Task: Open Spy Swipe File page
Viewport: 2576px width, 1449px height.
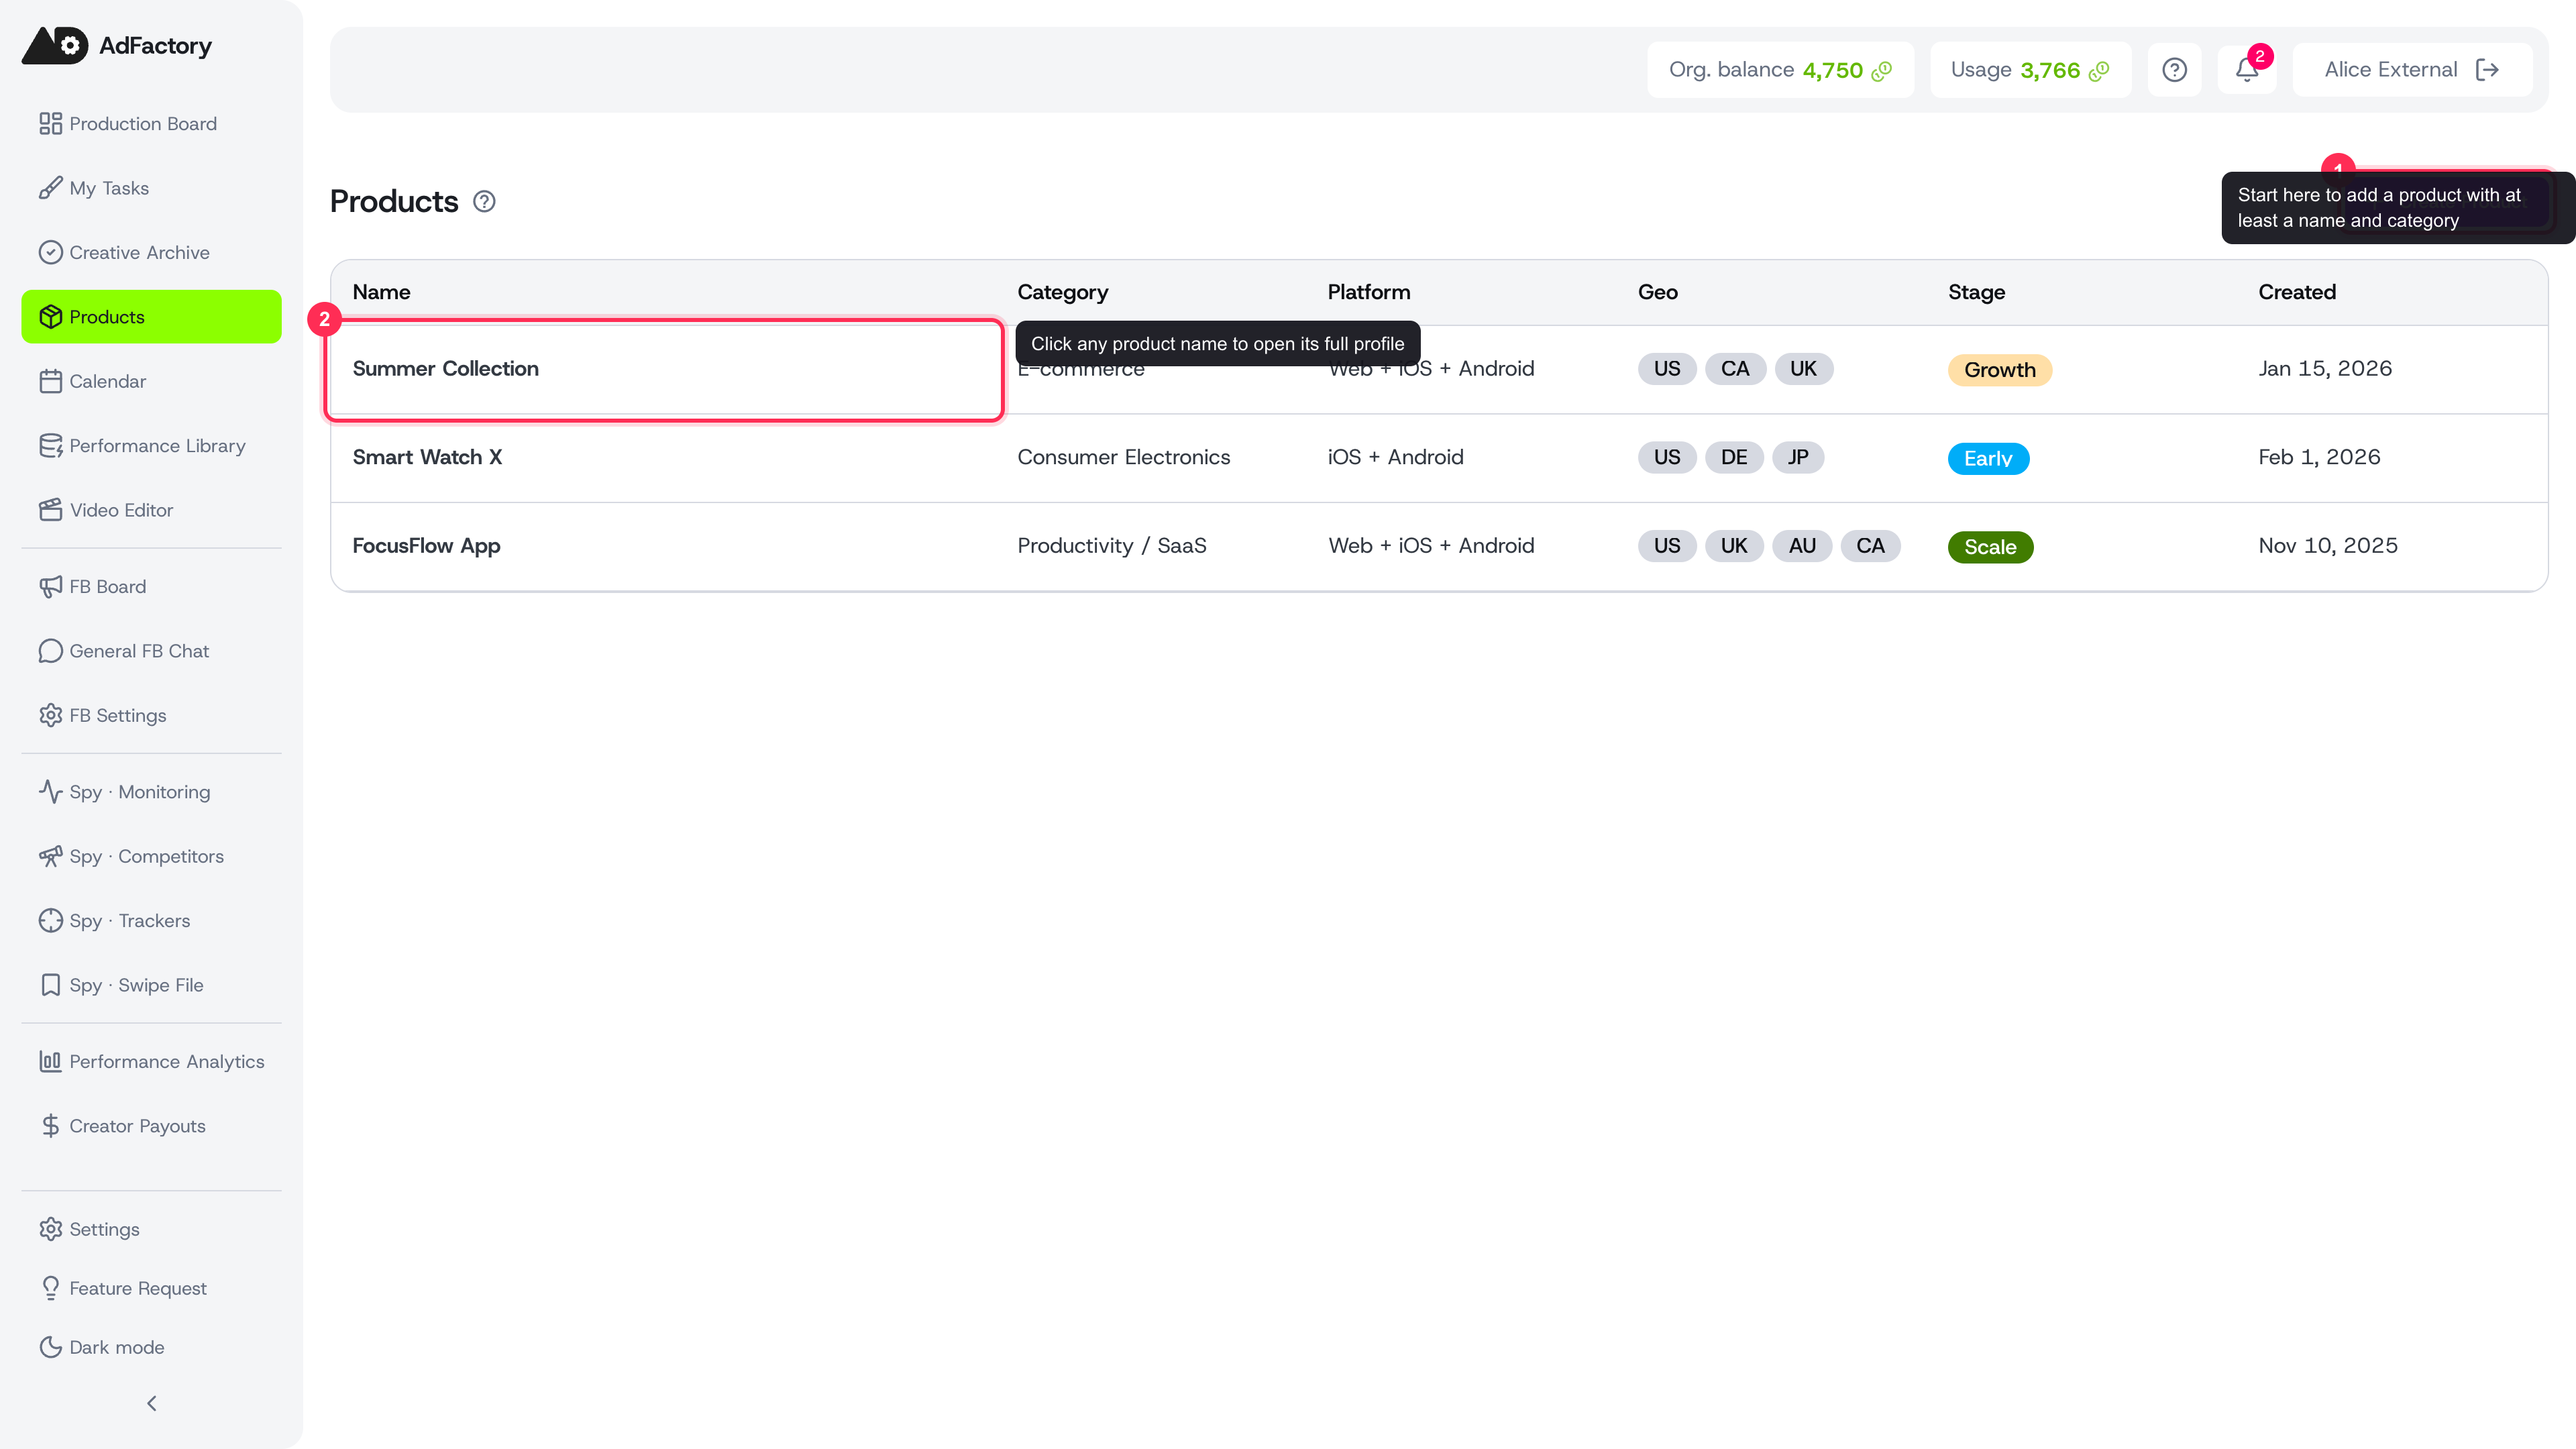Action: point(151,985)
